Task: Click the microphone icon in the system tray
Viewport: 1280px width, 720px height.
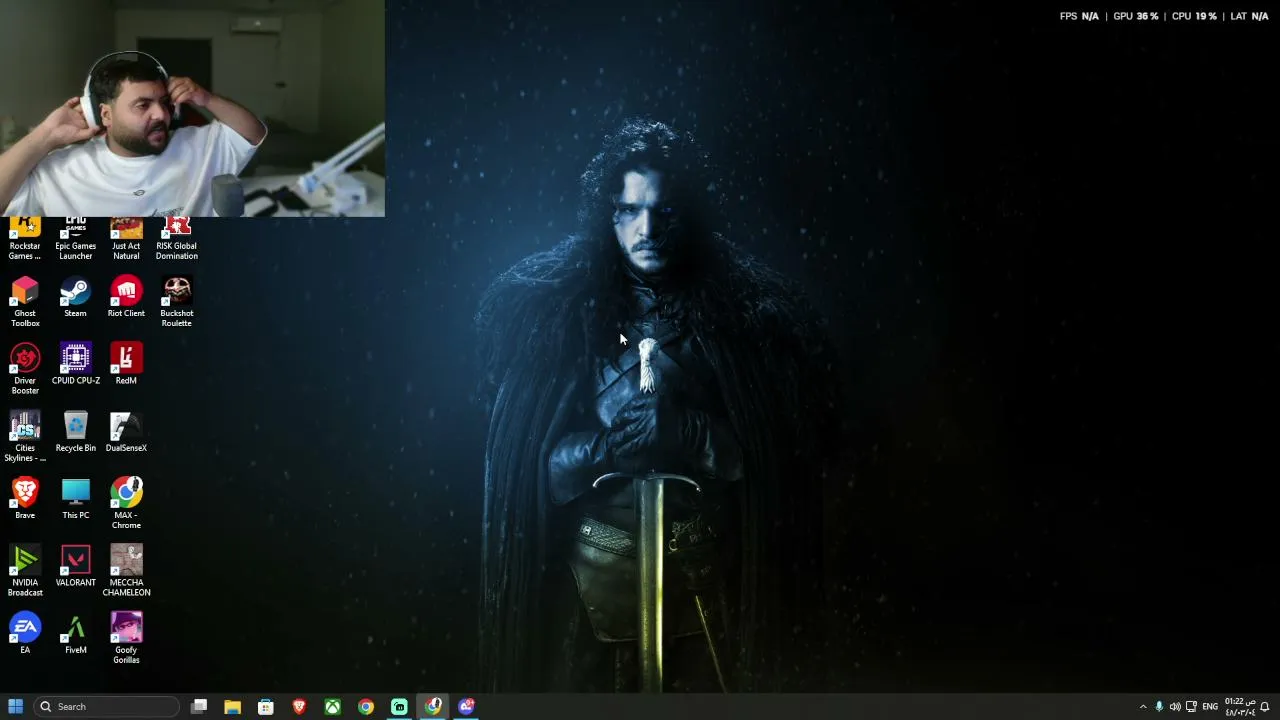Action: [1159, 707]
